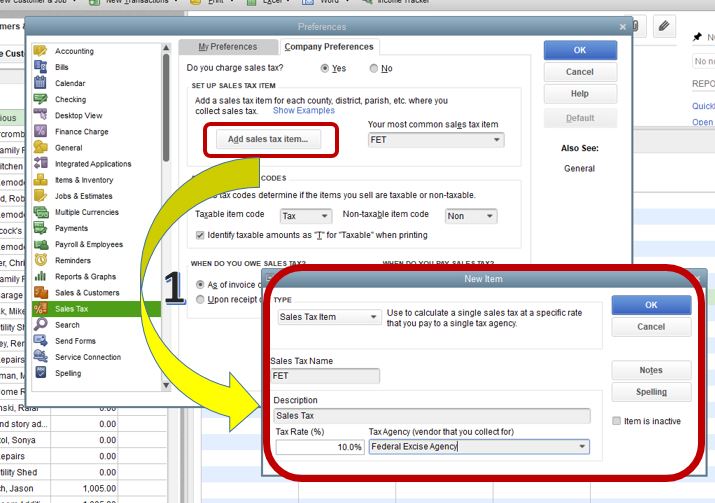Click the Description field
This screenshot has width=715, height=503.
pyautogui.click(x=432, y=415)
